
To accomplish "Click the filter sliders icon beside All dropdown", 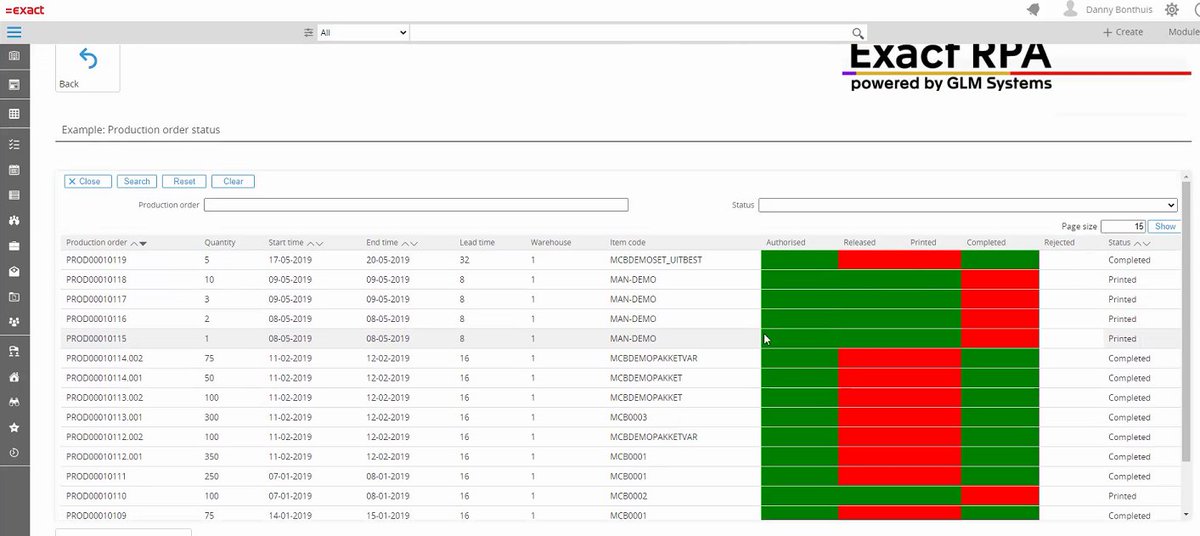I will coord(309,33).
